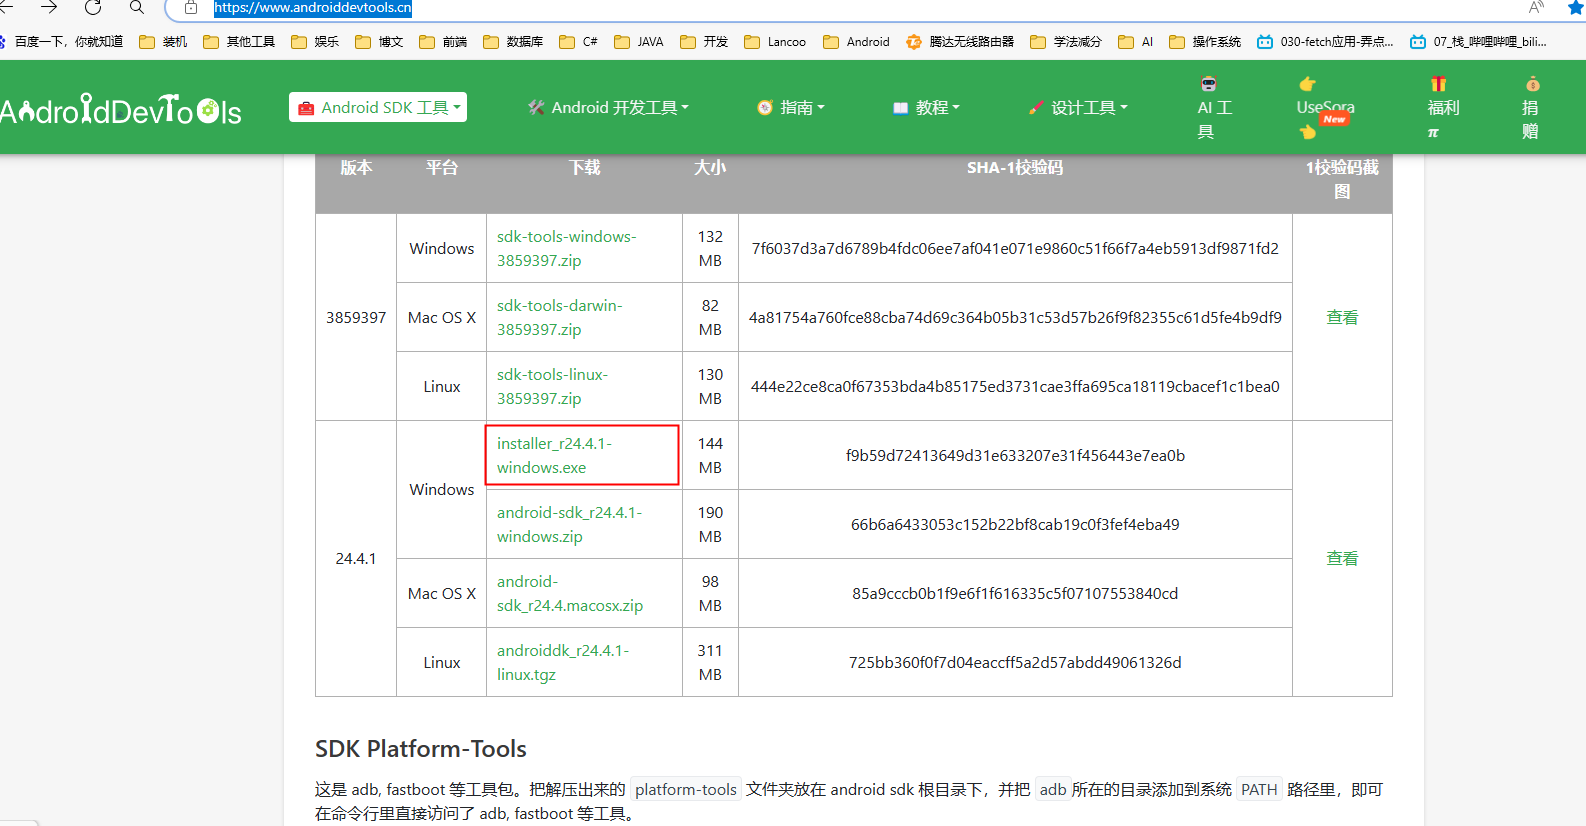
Task: Open the 学法减分 bookmark folder
Action: 1066,42
